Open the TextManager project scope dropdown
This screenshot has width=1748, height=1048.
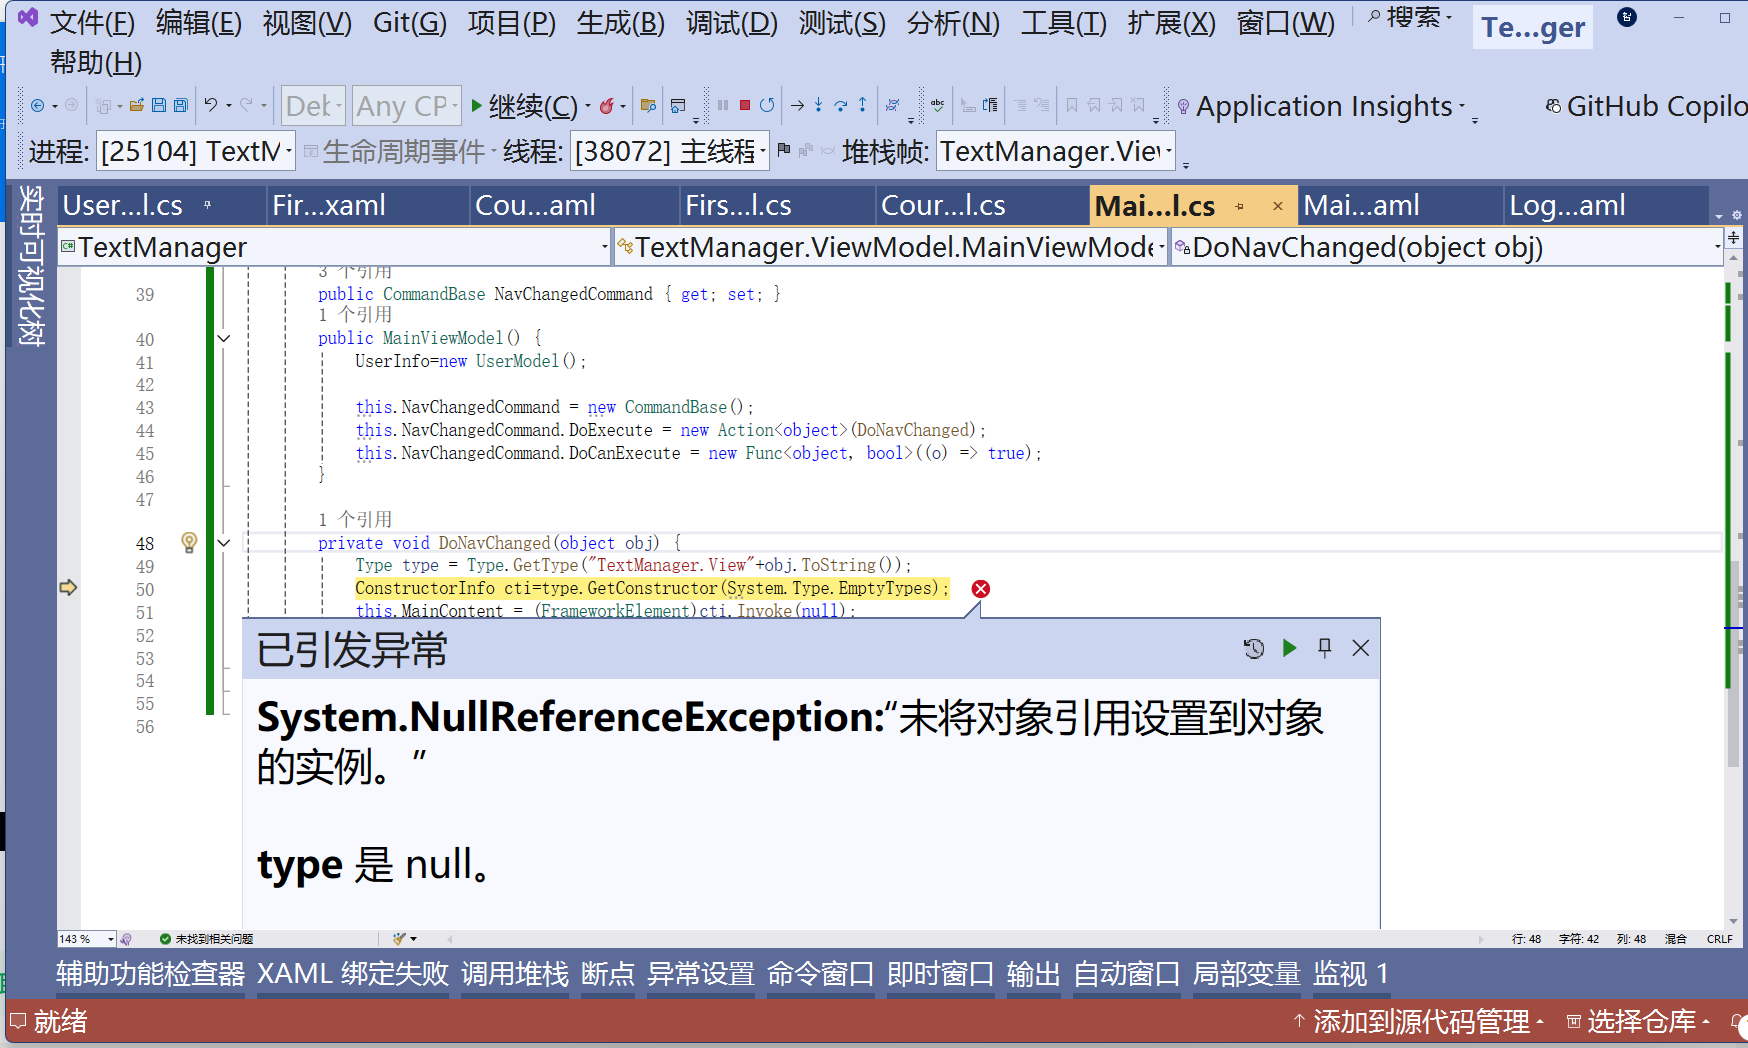tap(334, 247)
